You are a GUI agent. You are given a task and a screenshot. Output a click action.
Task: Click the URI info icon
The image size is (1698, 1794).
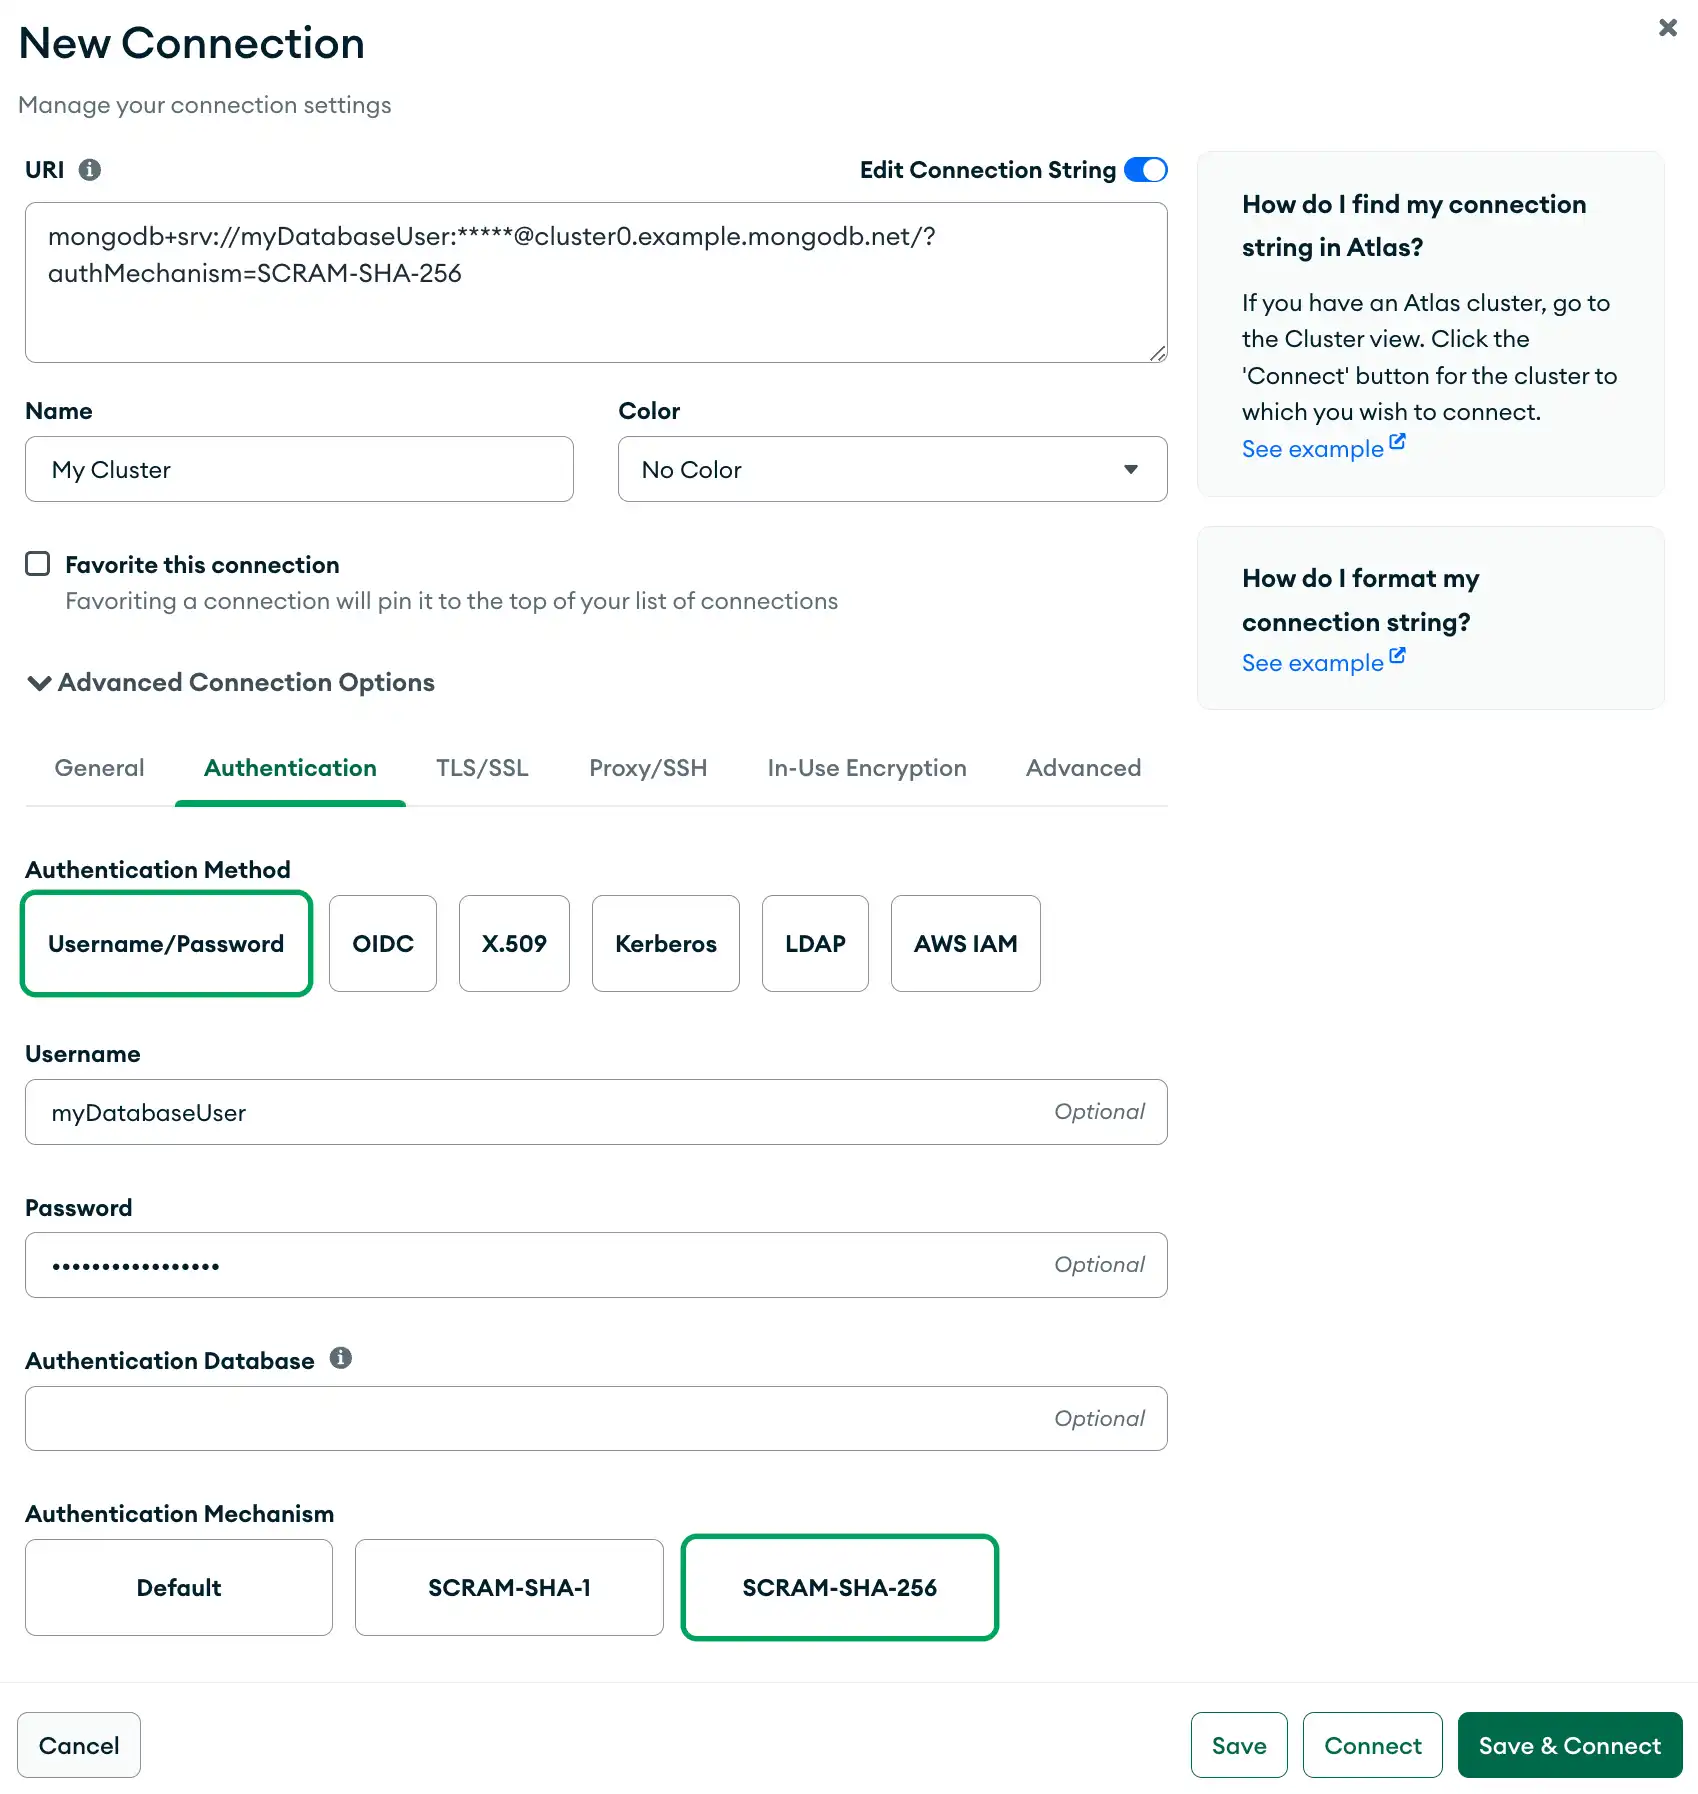click(x=89, y=169)
